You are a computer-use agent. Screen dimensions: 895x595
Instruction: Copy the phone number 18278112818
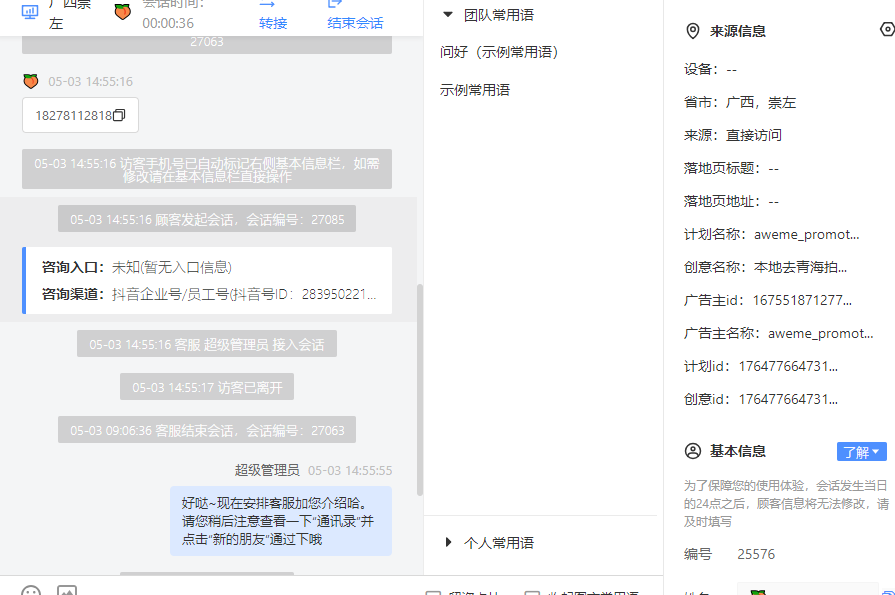[x=119, y=115]
